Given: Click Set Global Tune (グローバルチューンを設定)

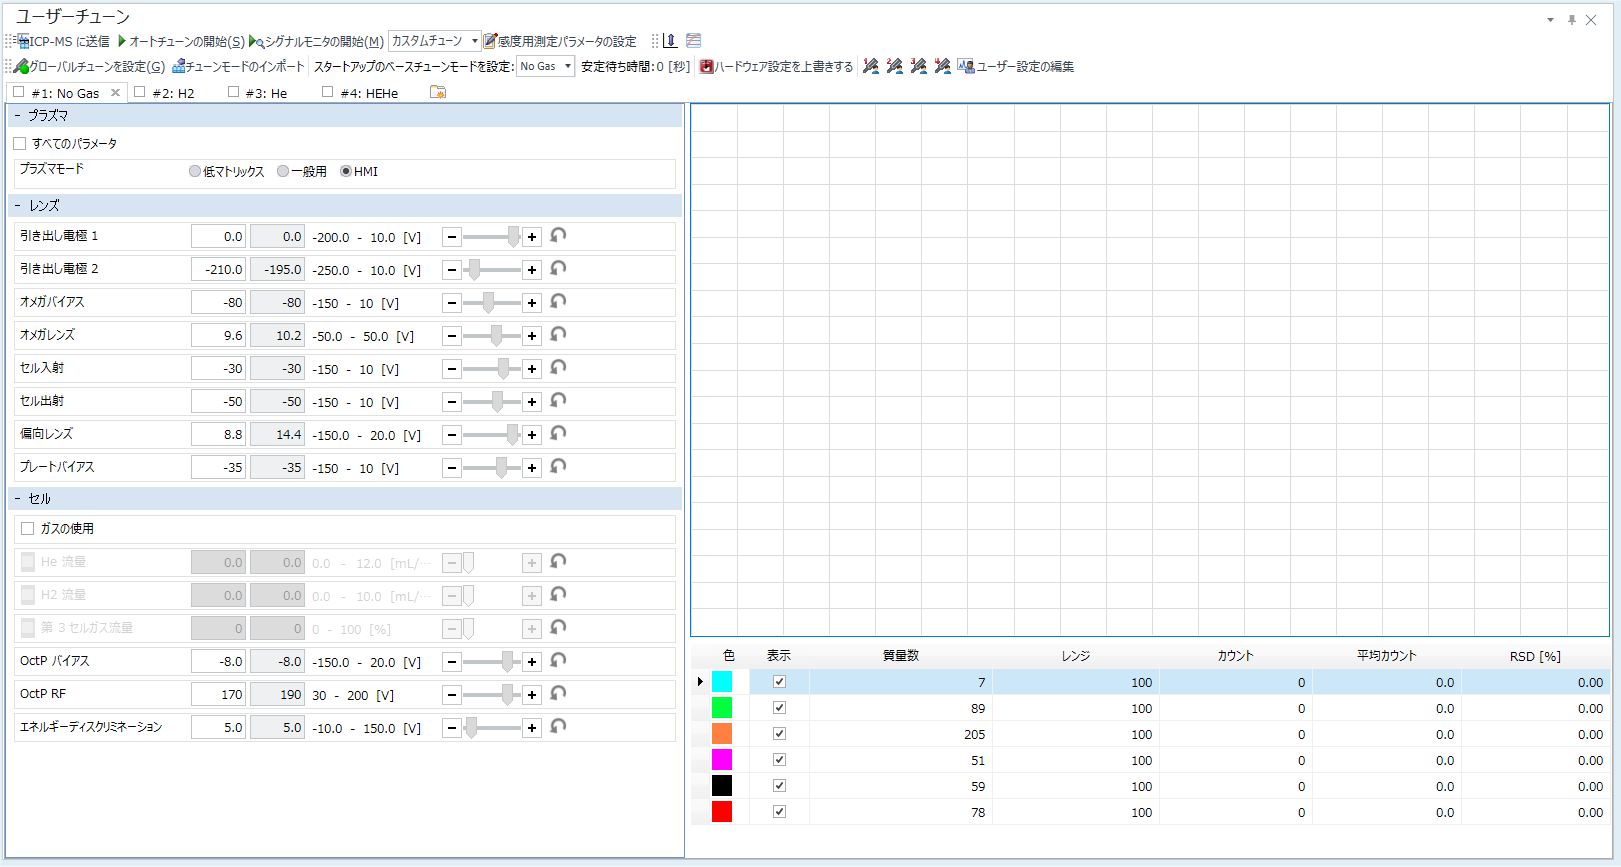Looking at the screenshot, I should point(90,66).
